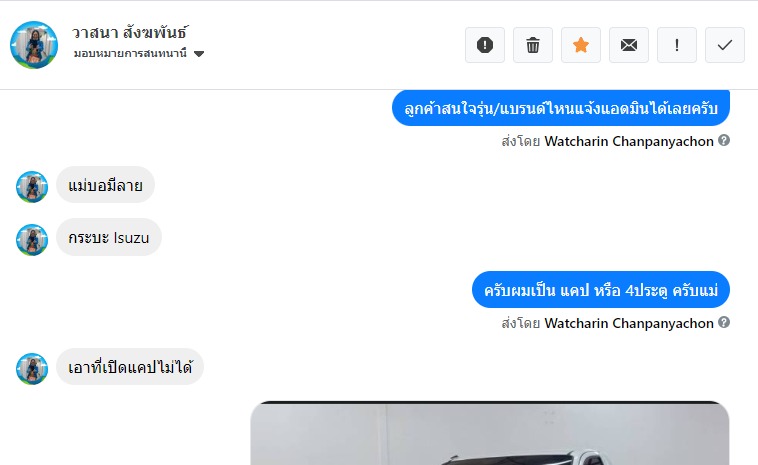The width and height of the screenshot is (758, 465).
Task: Select blue message about ลูกค้าสนใจรุ่น/แบรนด์
Action: (561, 108)
